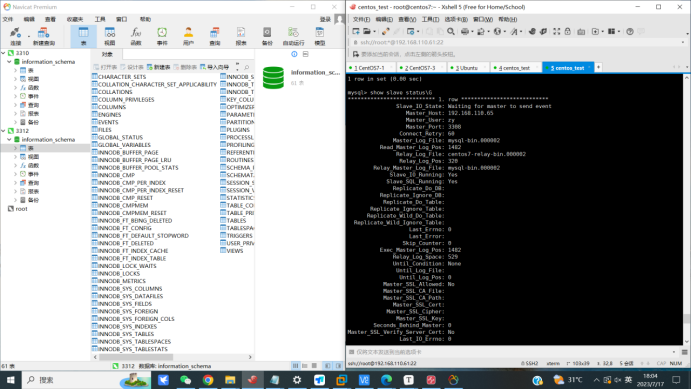This screenshot has height=389, width=692.
Task: Open the View (视图) toolbar icon
Action: (x=109, y=36)
